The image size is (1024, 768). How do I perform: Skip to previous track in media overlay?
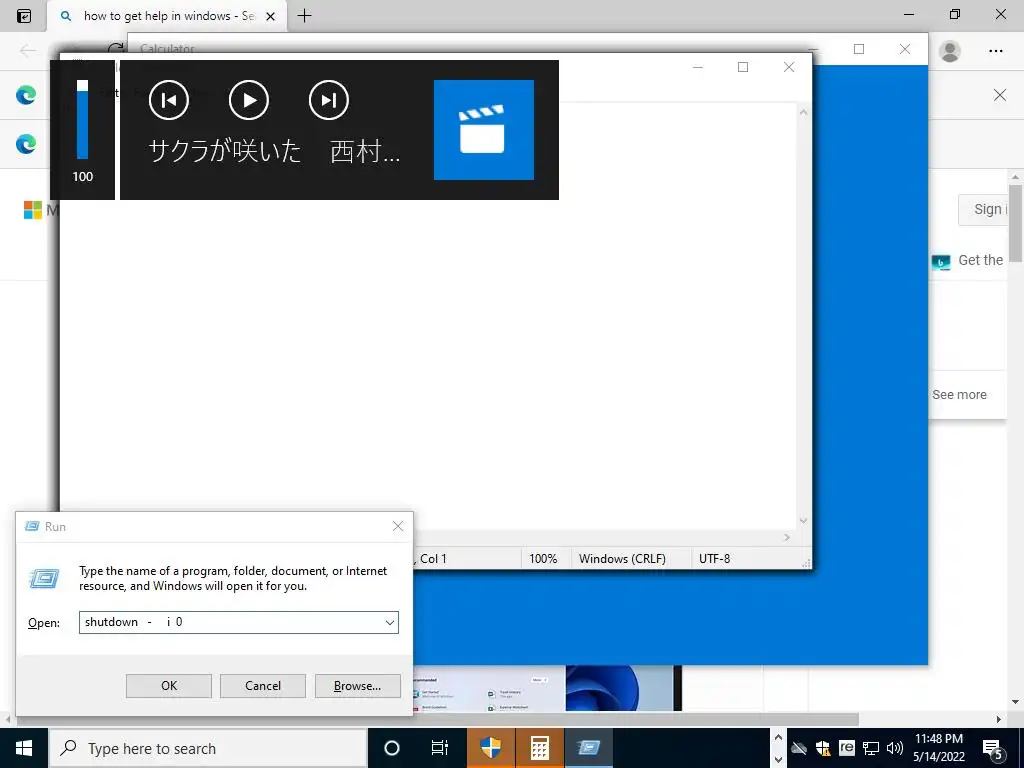168,101
